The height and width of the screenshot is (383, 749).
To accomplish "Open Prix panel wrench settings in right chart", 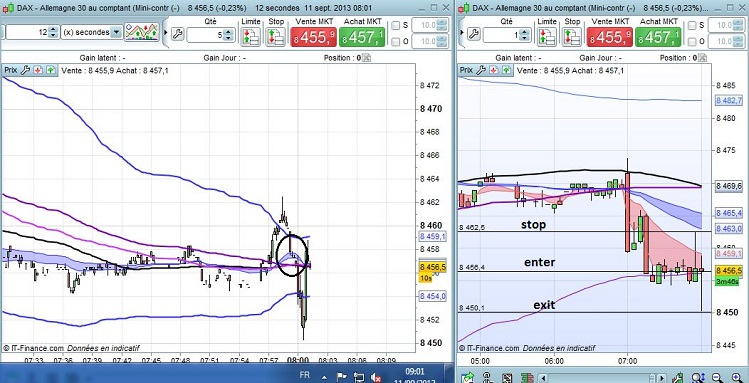I will [x=481, y=70].
